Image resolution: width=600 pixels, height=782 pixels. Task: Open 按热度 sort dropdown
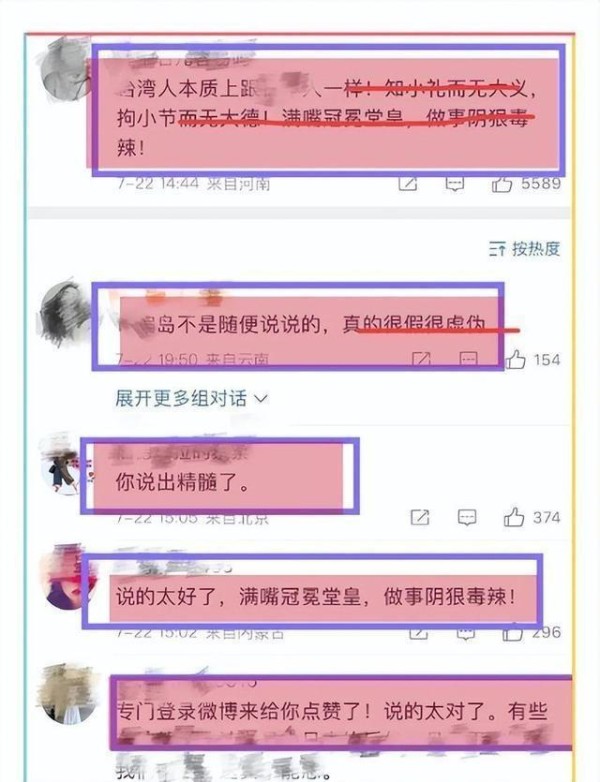click(525, 248)
